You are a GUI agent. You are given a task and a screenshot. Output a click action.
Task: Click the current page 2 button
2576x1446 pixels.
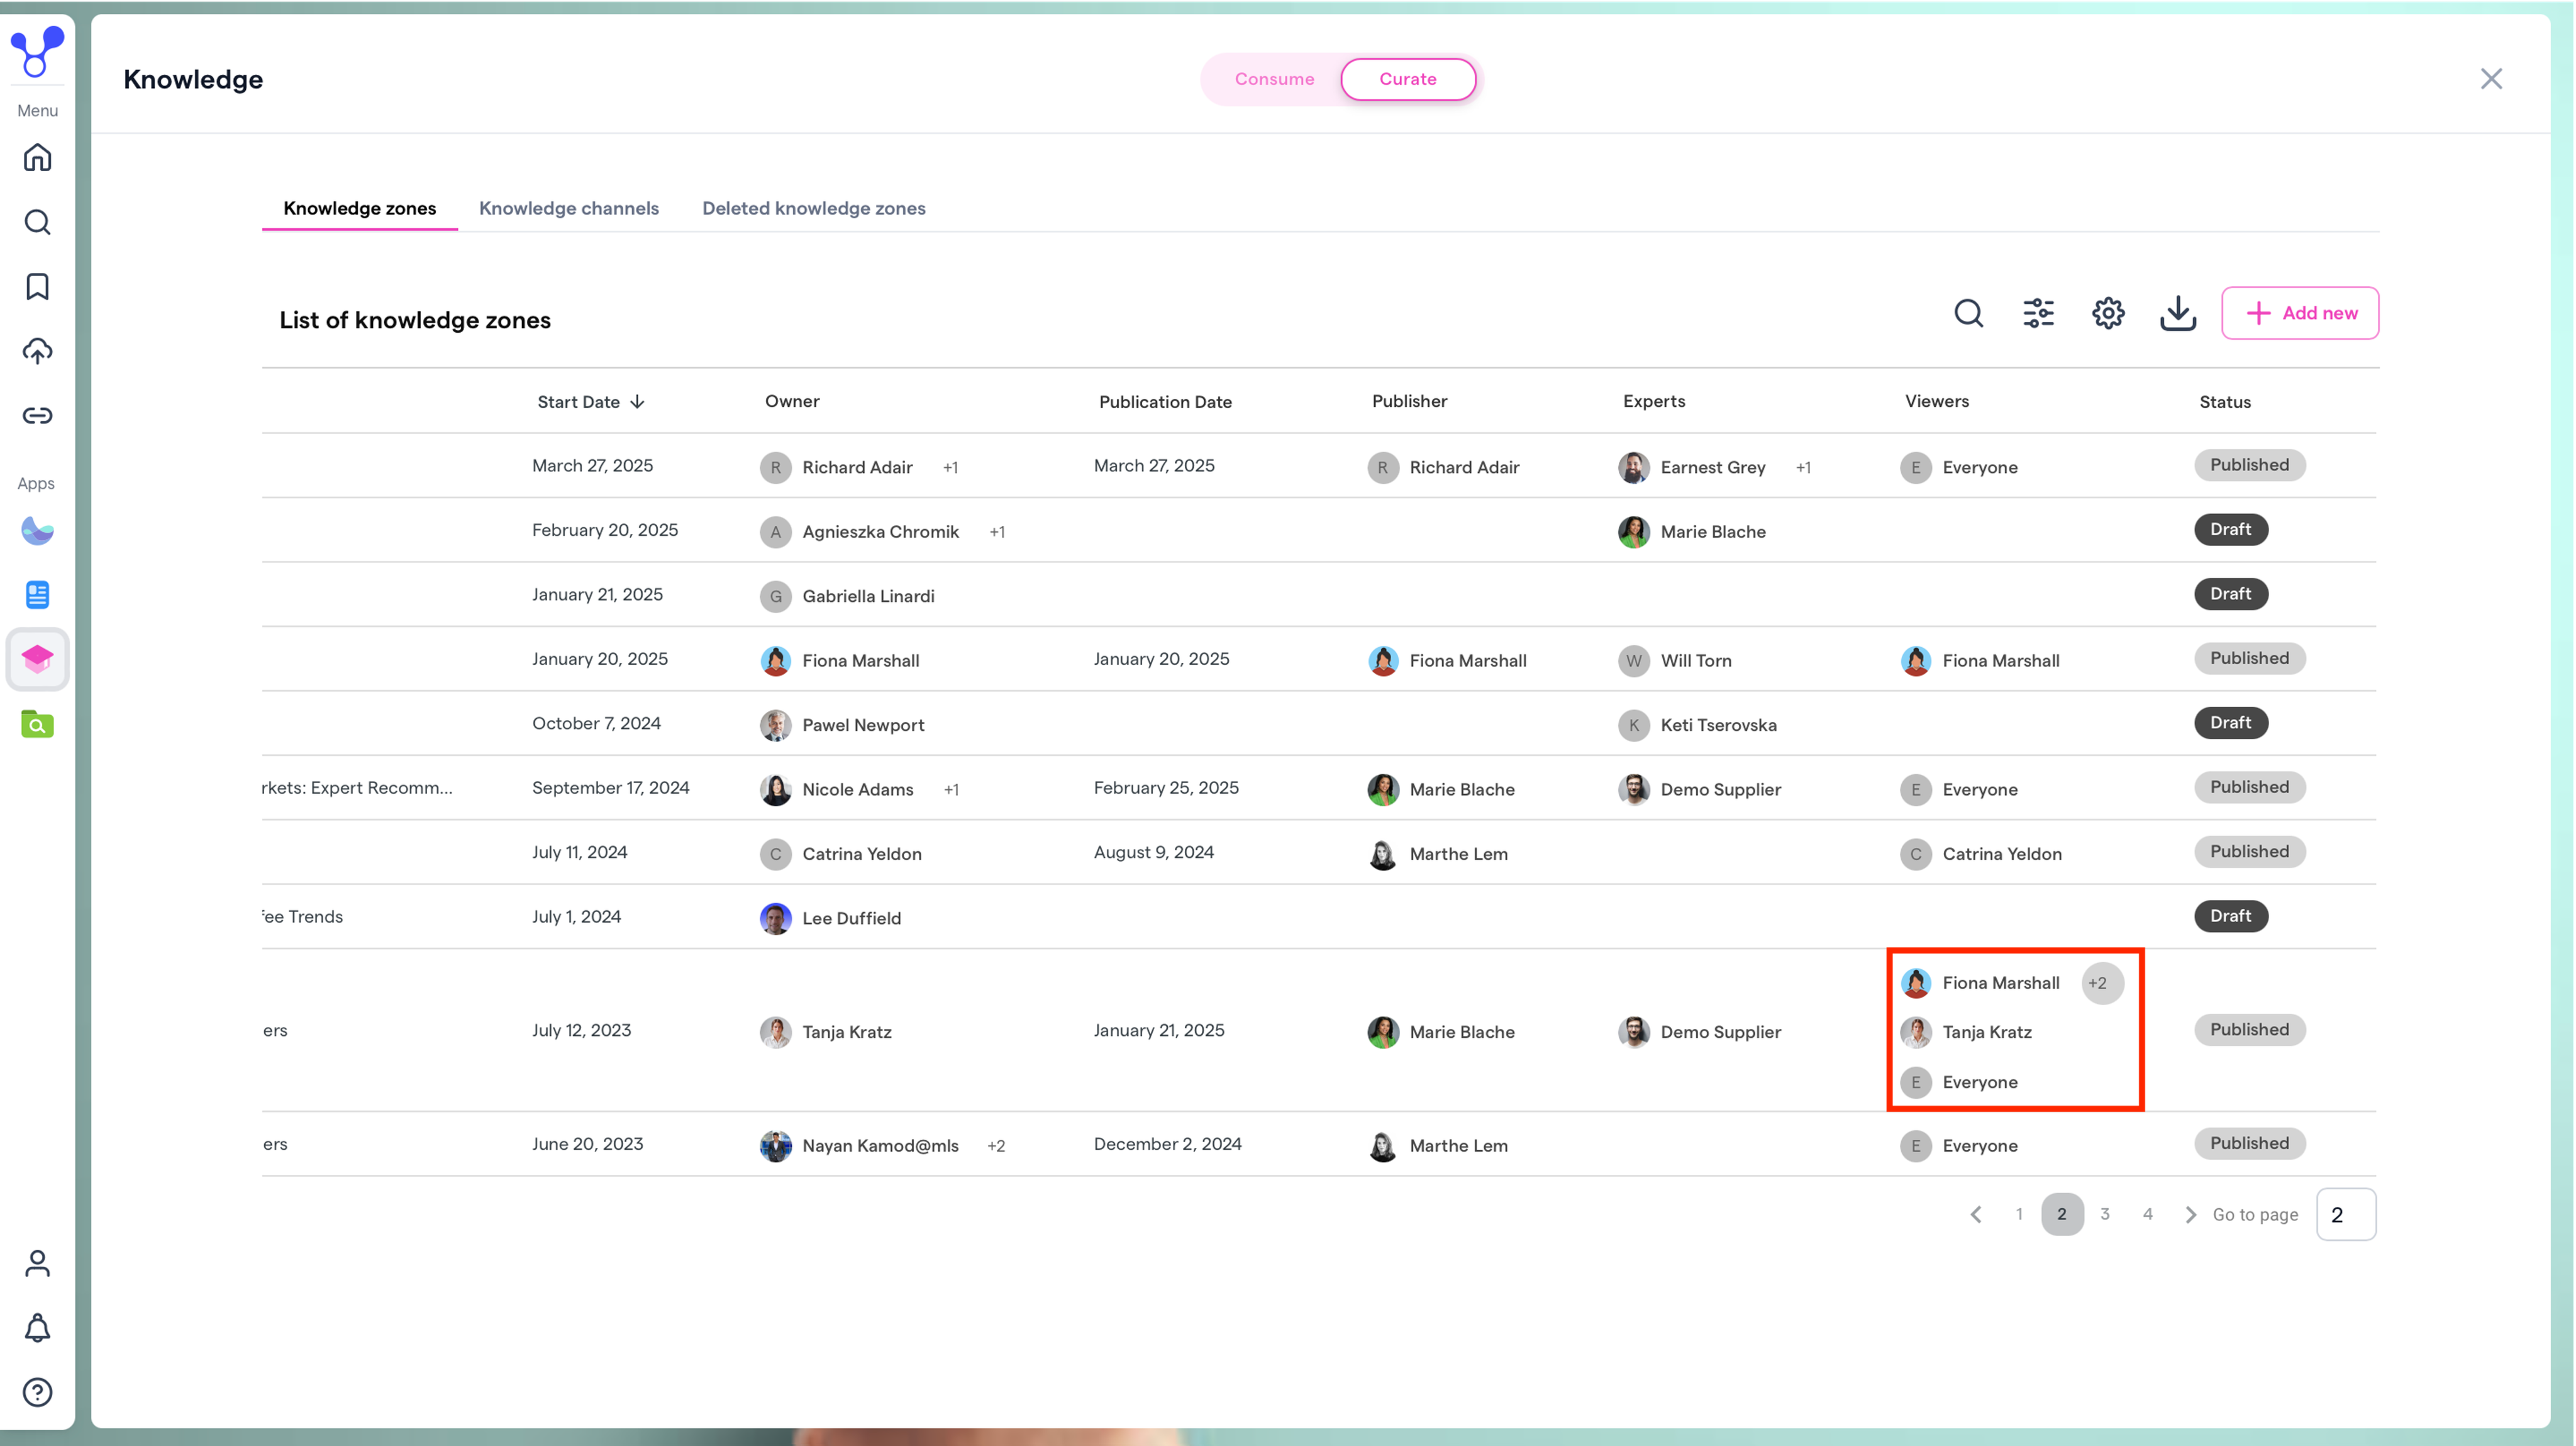2062,1215
